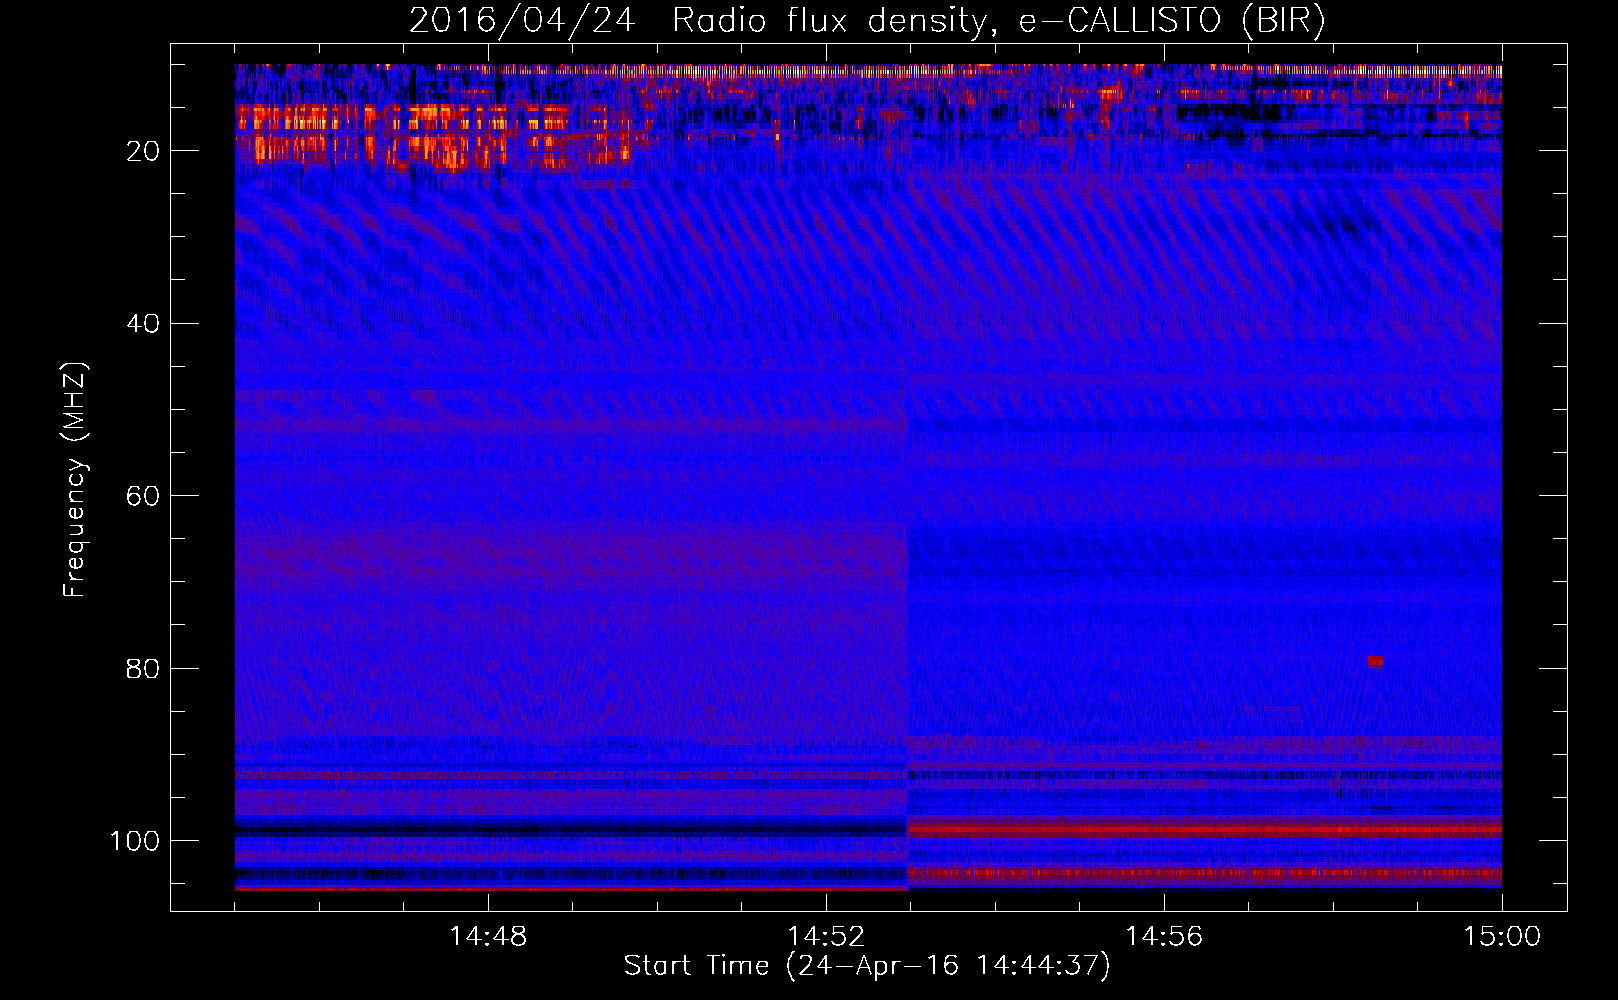Viewport: 1618px width, 1000px height.
Task: Click the 20 MHz frequency tick label
Action: tap(143, 151)
